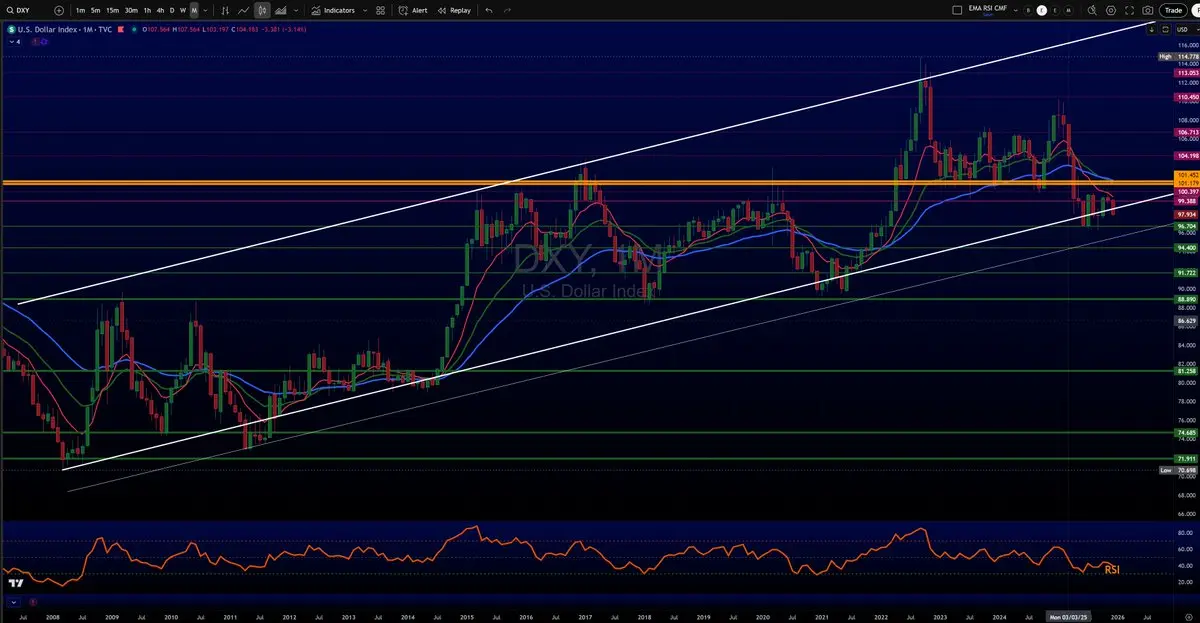Open quick search magnifier icon

tap(1092, 10)
